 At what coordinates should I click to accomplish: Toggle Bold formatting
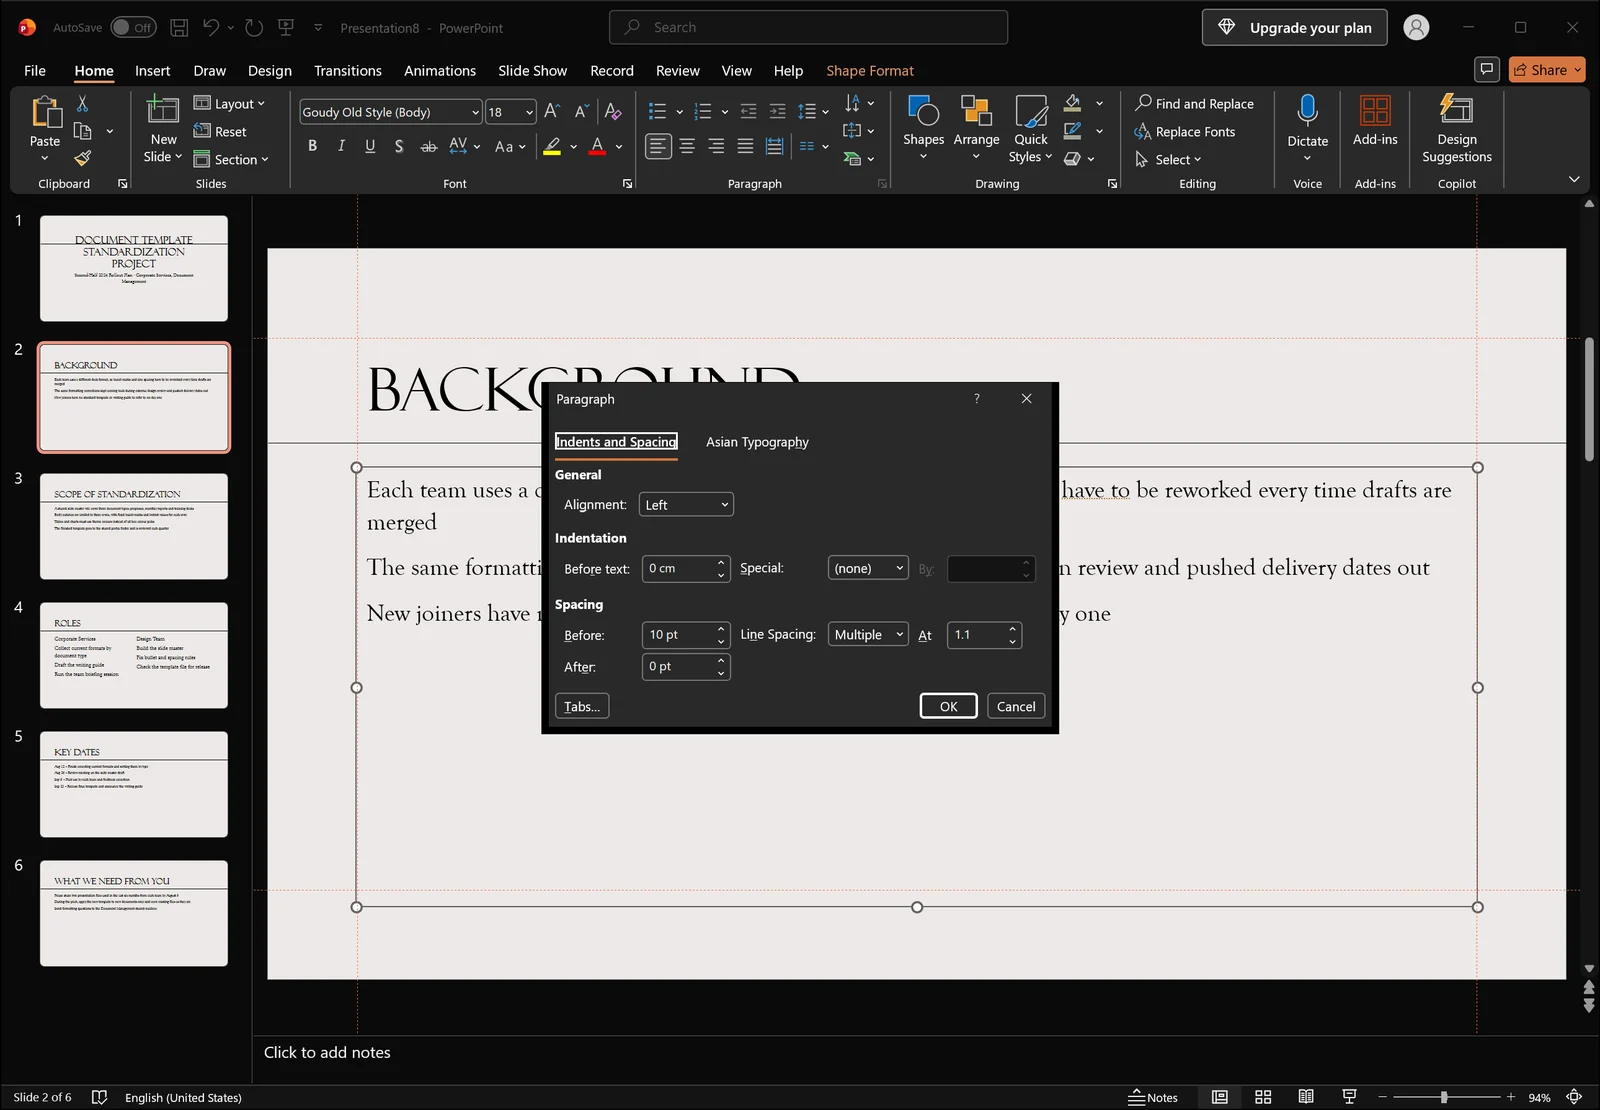(x=312, y=146)
